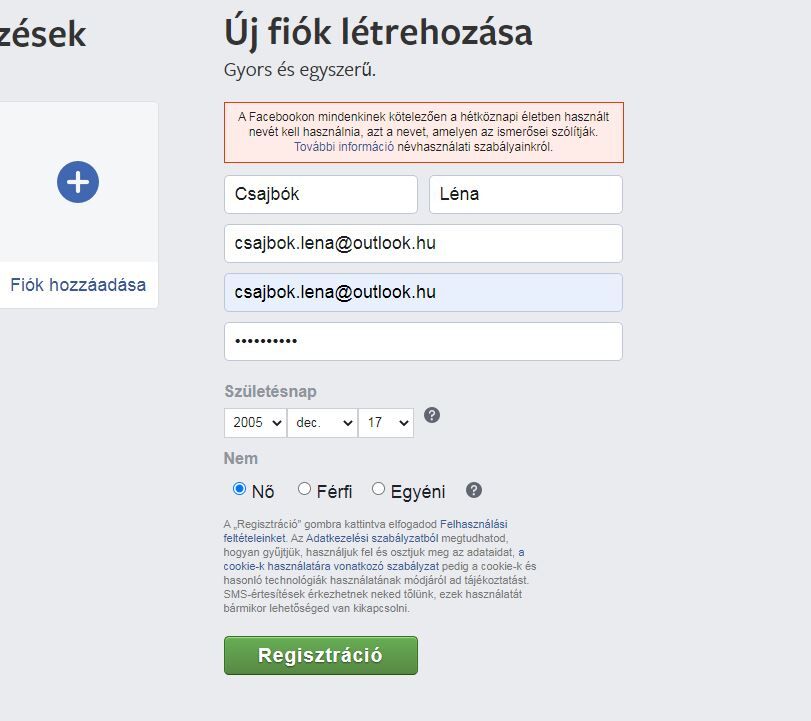This screenshot has width=811, height=721.
Task: Click the Fiók hozzáadása link
Action: [78, 285]
